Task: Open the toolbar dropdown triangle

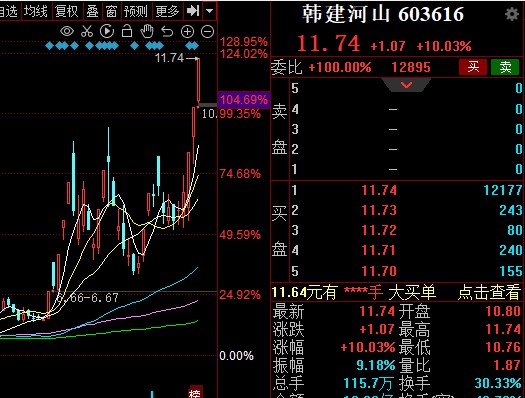Action: 210,11
